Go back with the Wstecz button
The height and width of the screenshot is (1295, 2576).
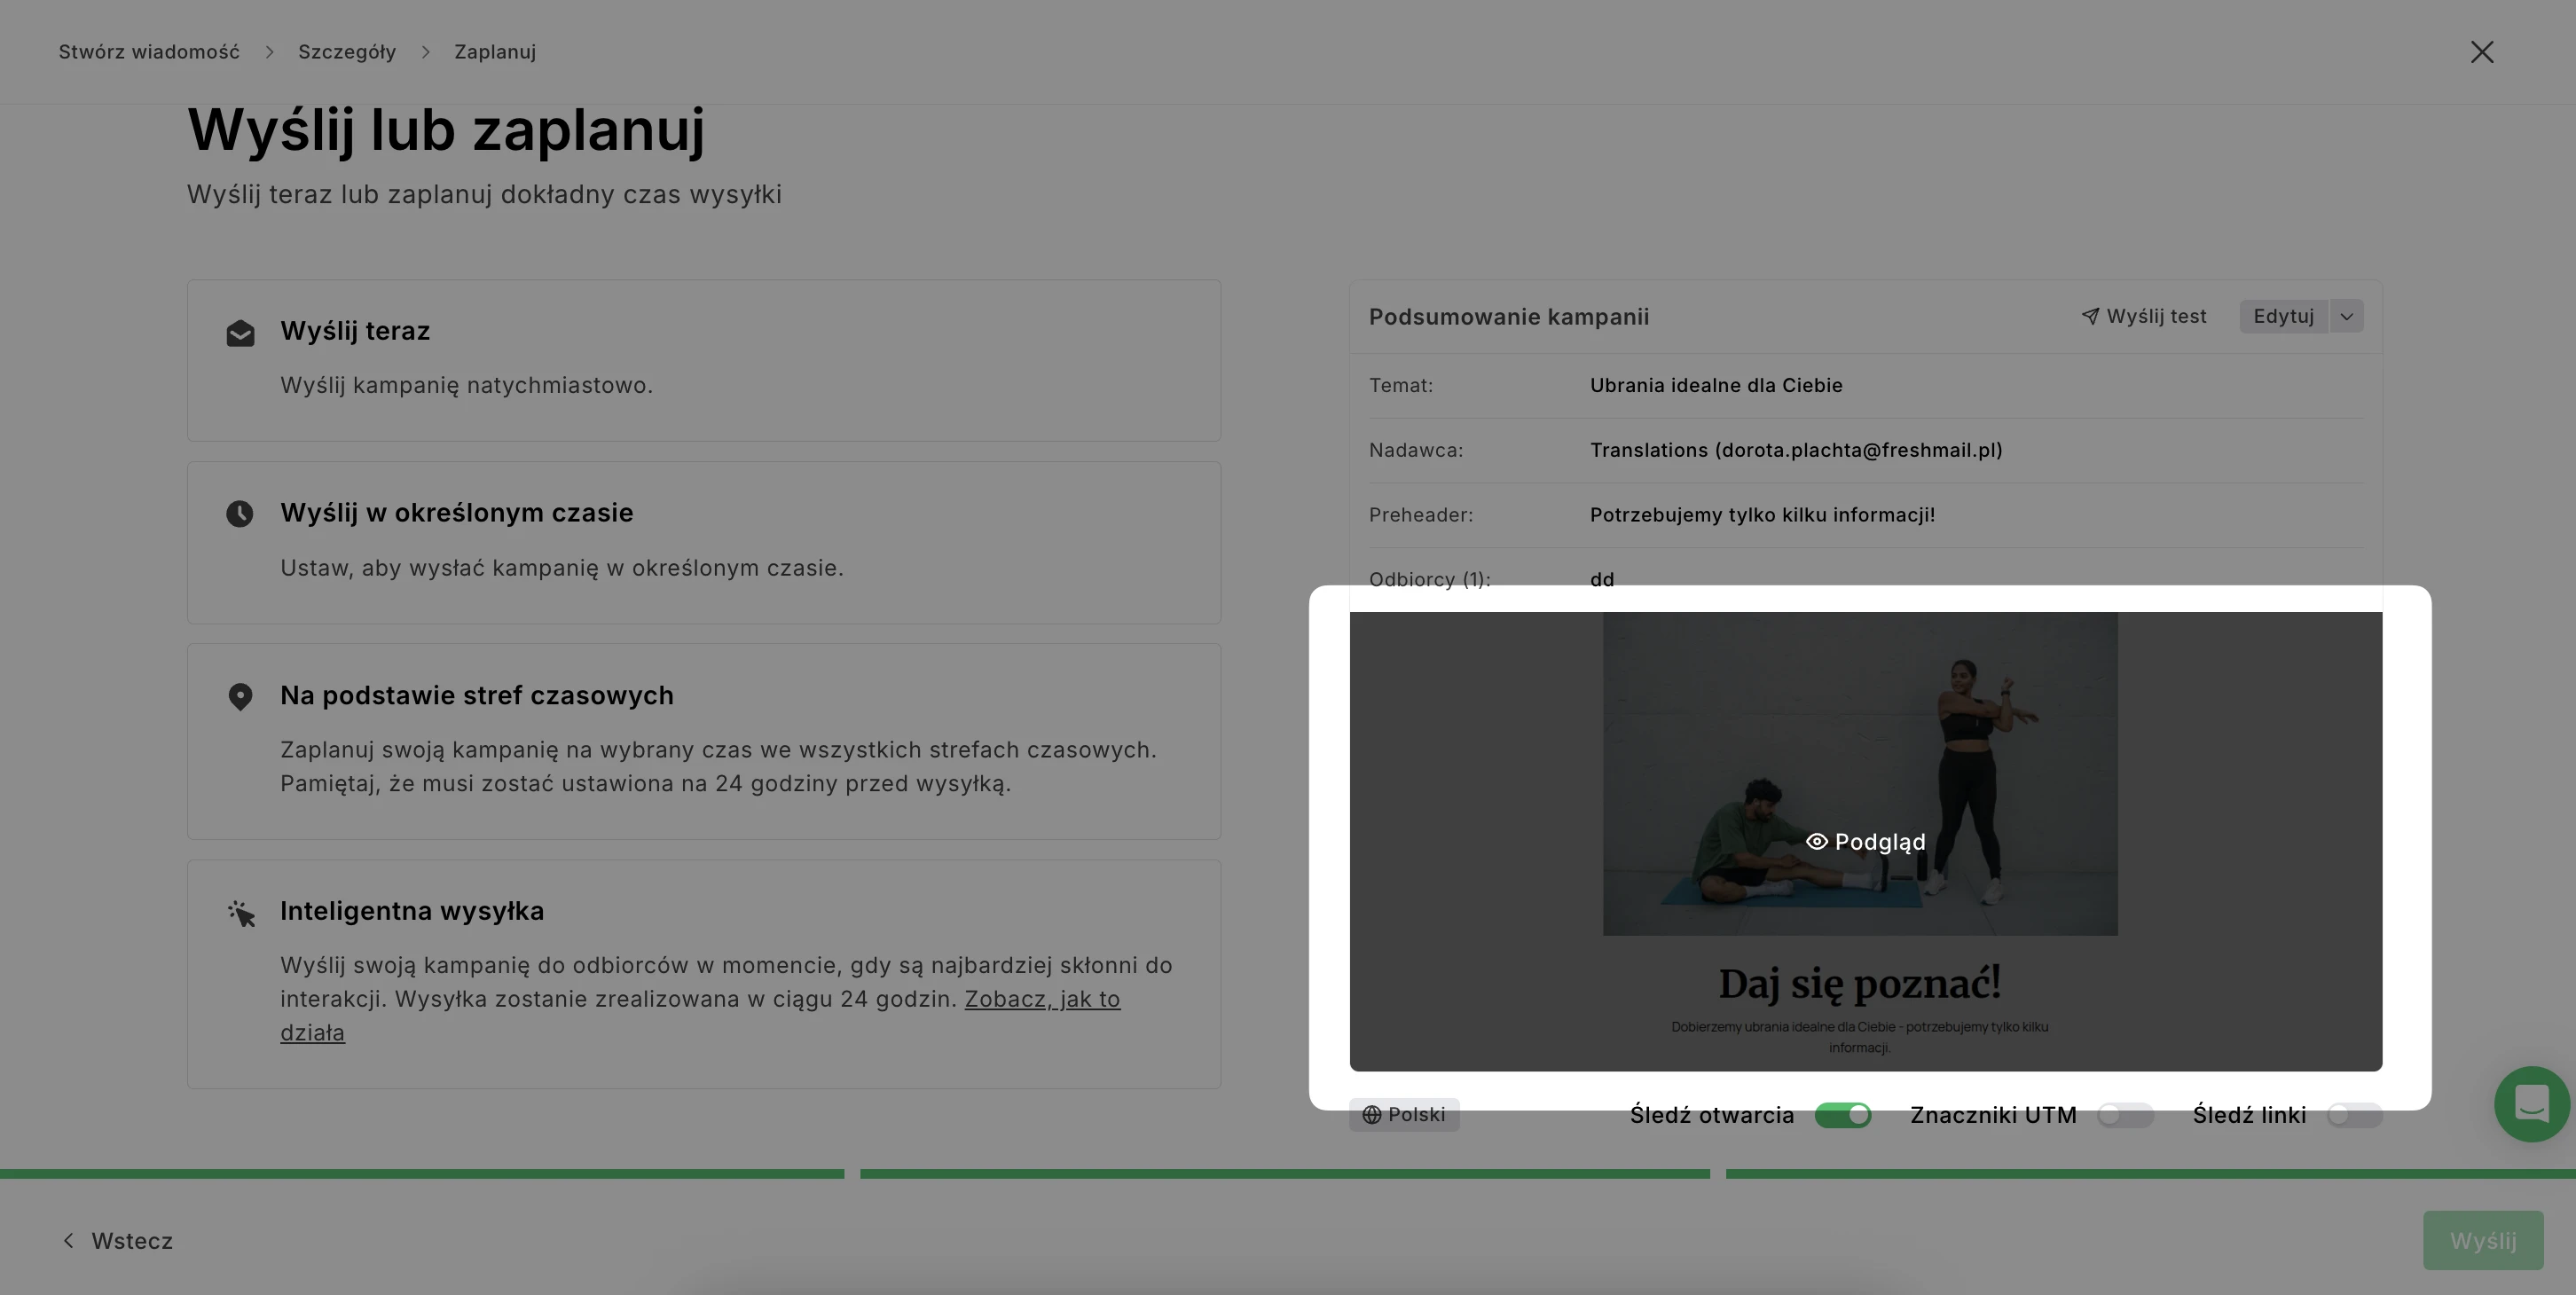click(x=117, y=1241)
